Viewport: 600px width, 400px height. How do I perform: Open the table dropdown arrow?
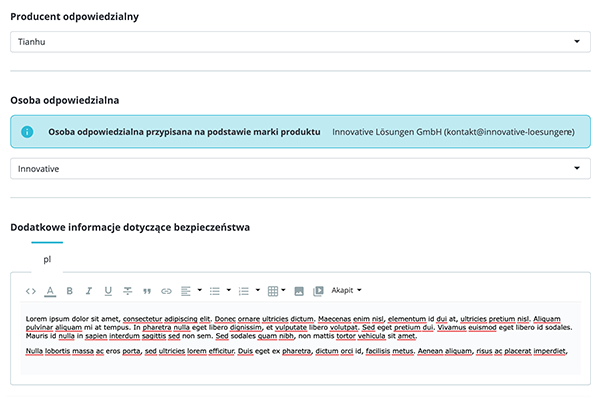click(x=283, y=290)
